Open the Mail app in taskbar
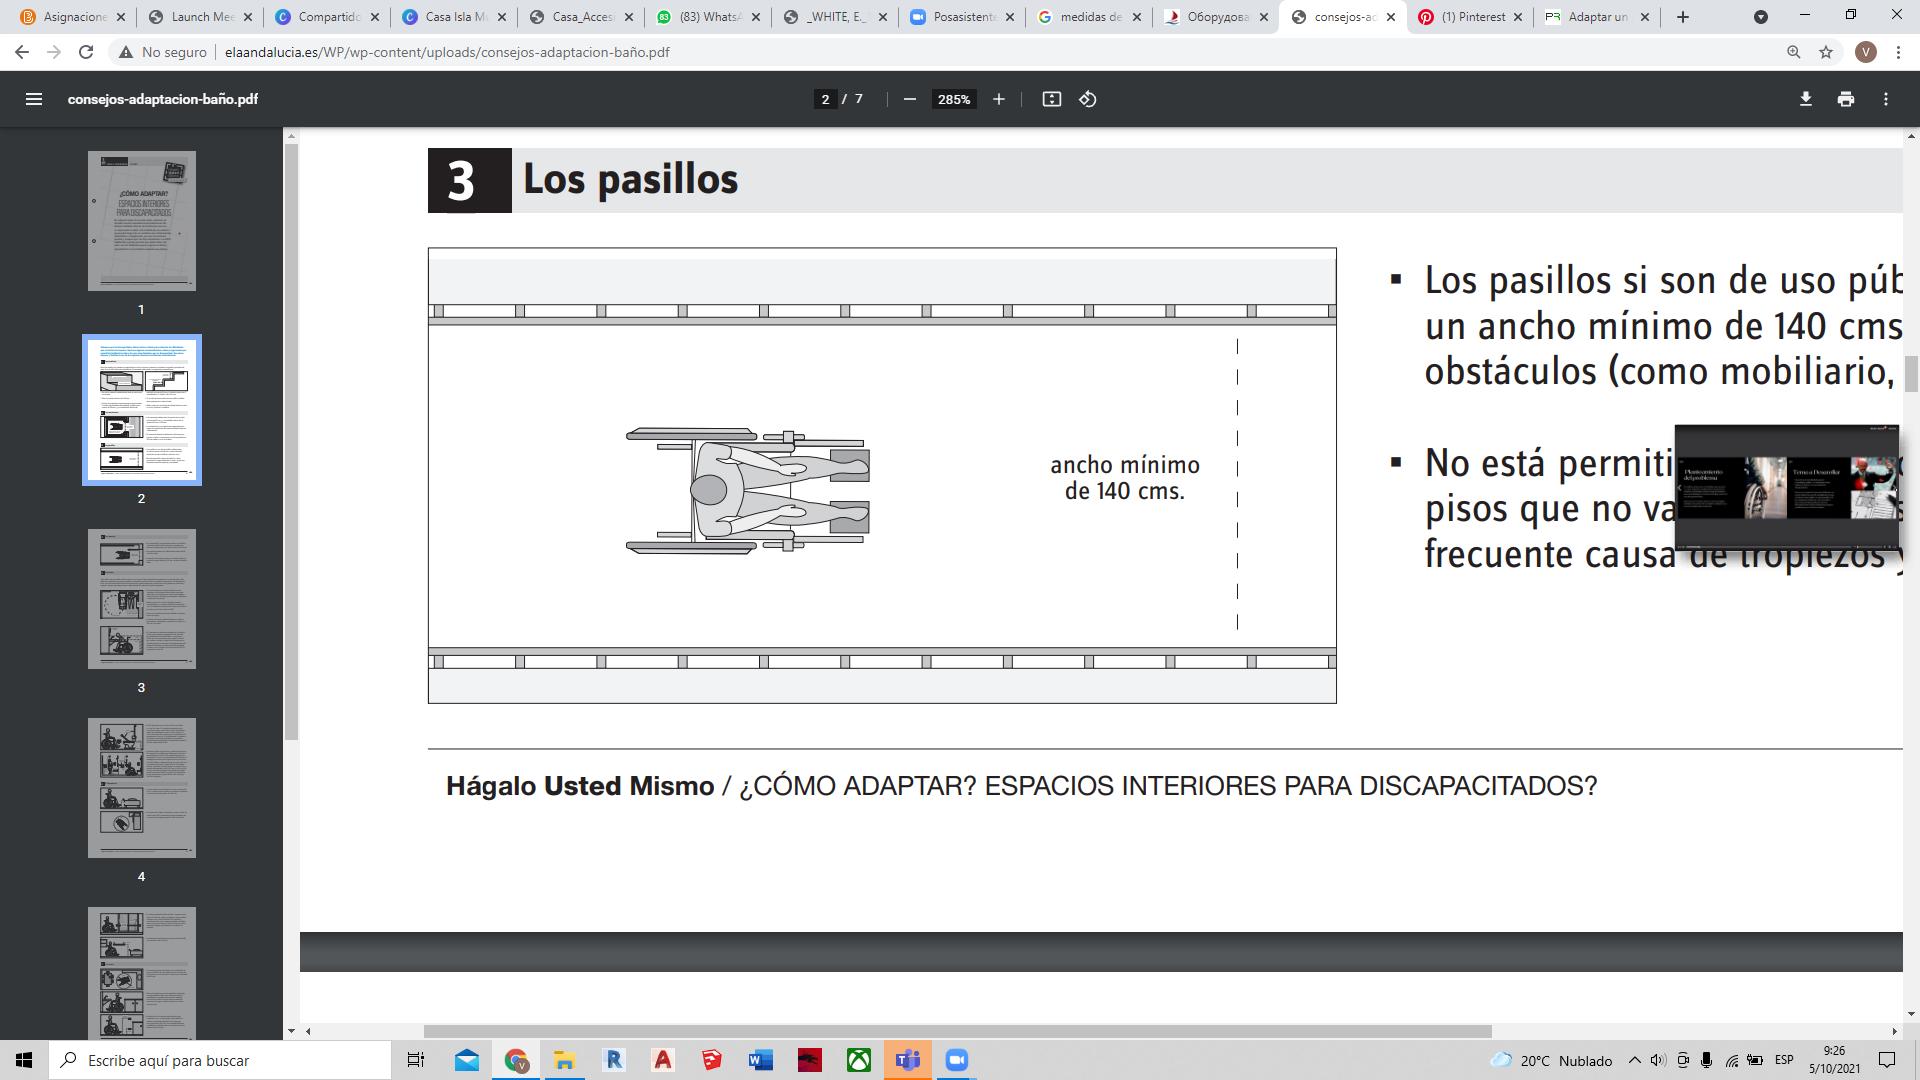 (467, 1060)
